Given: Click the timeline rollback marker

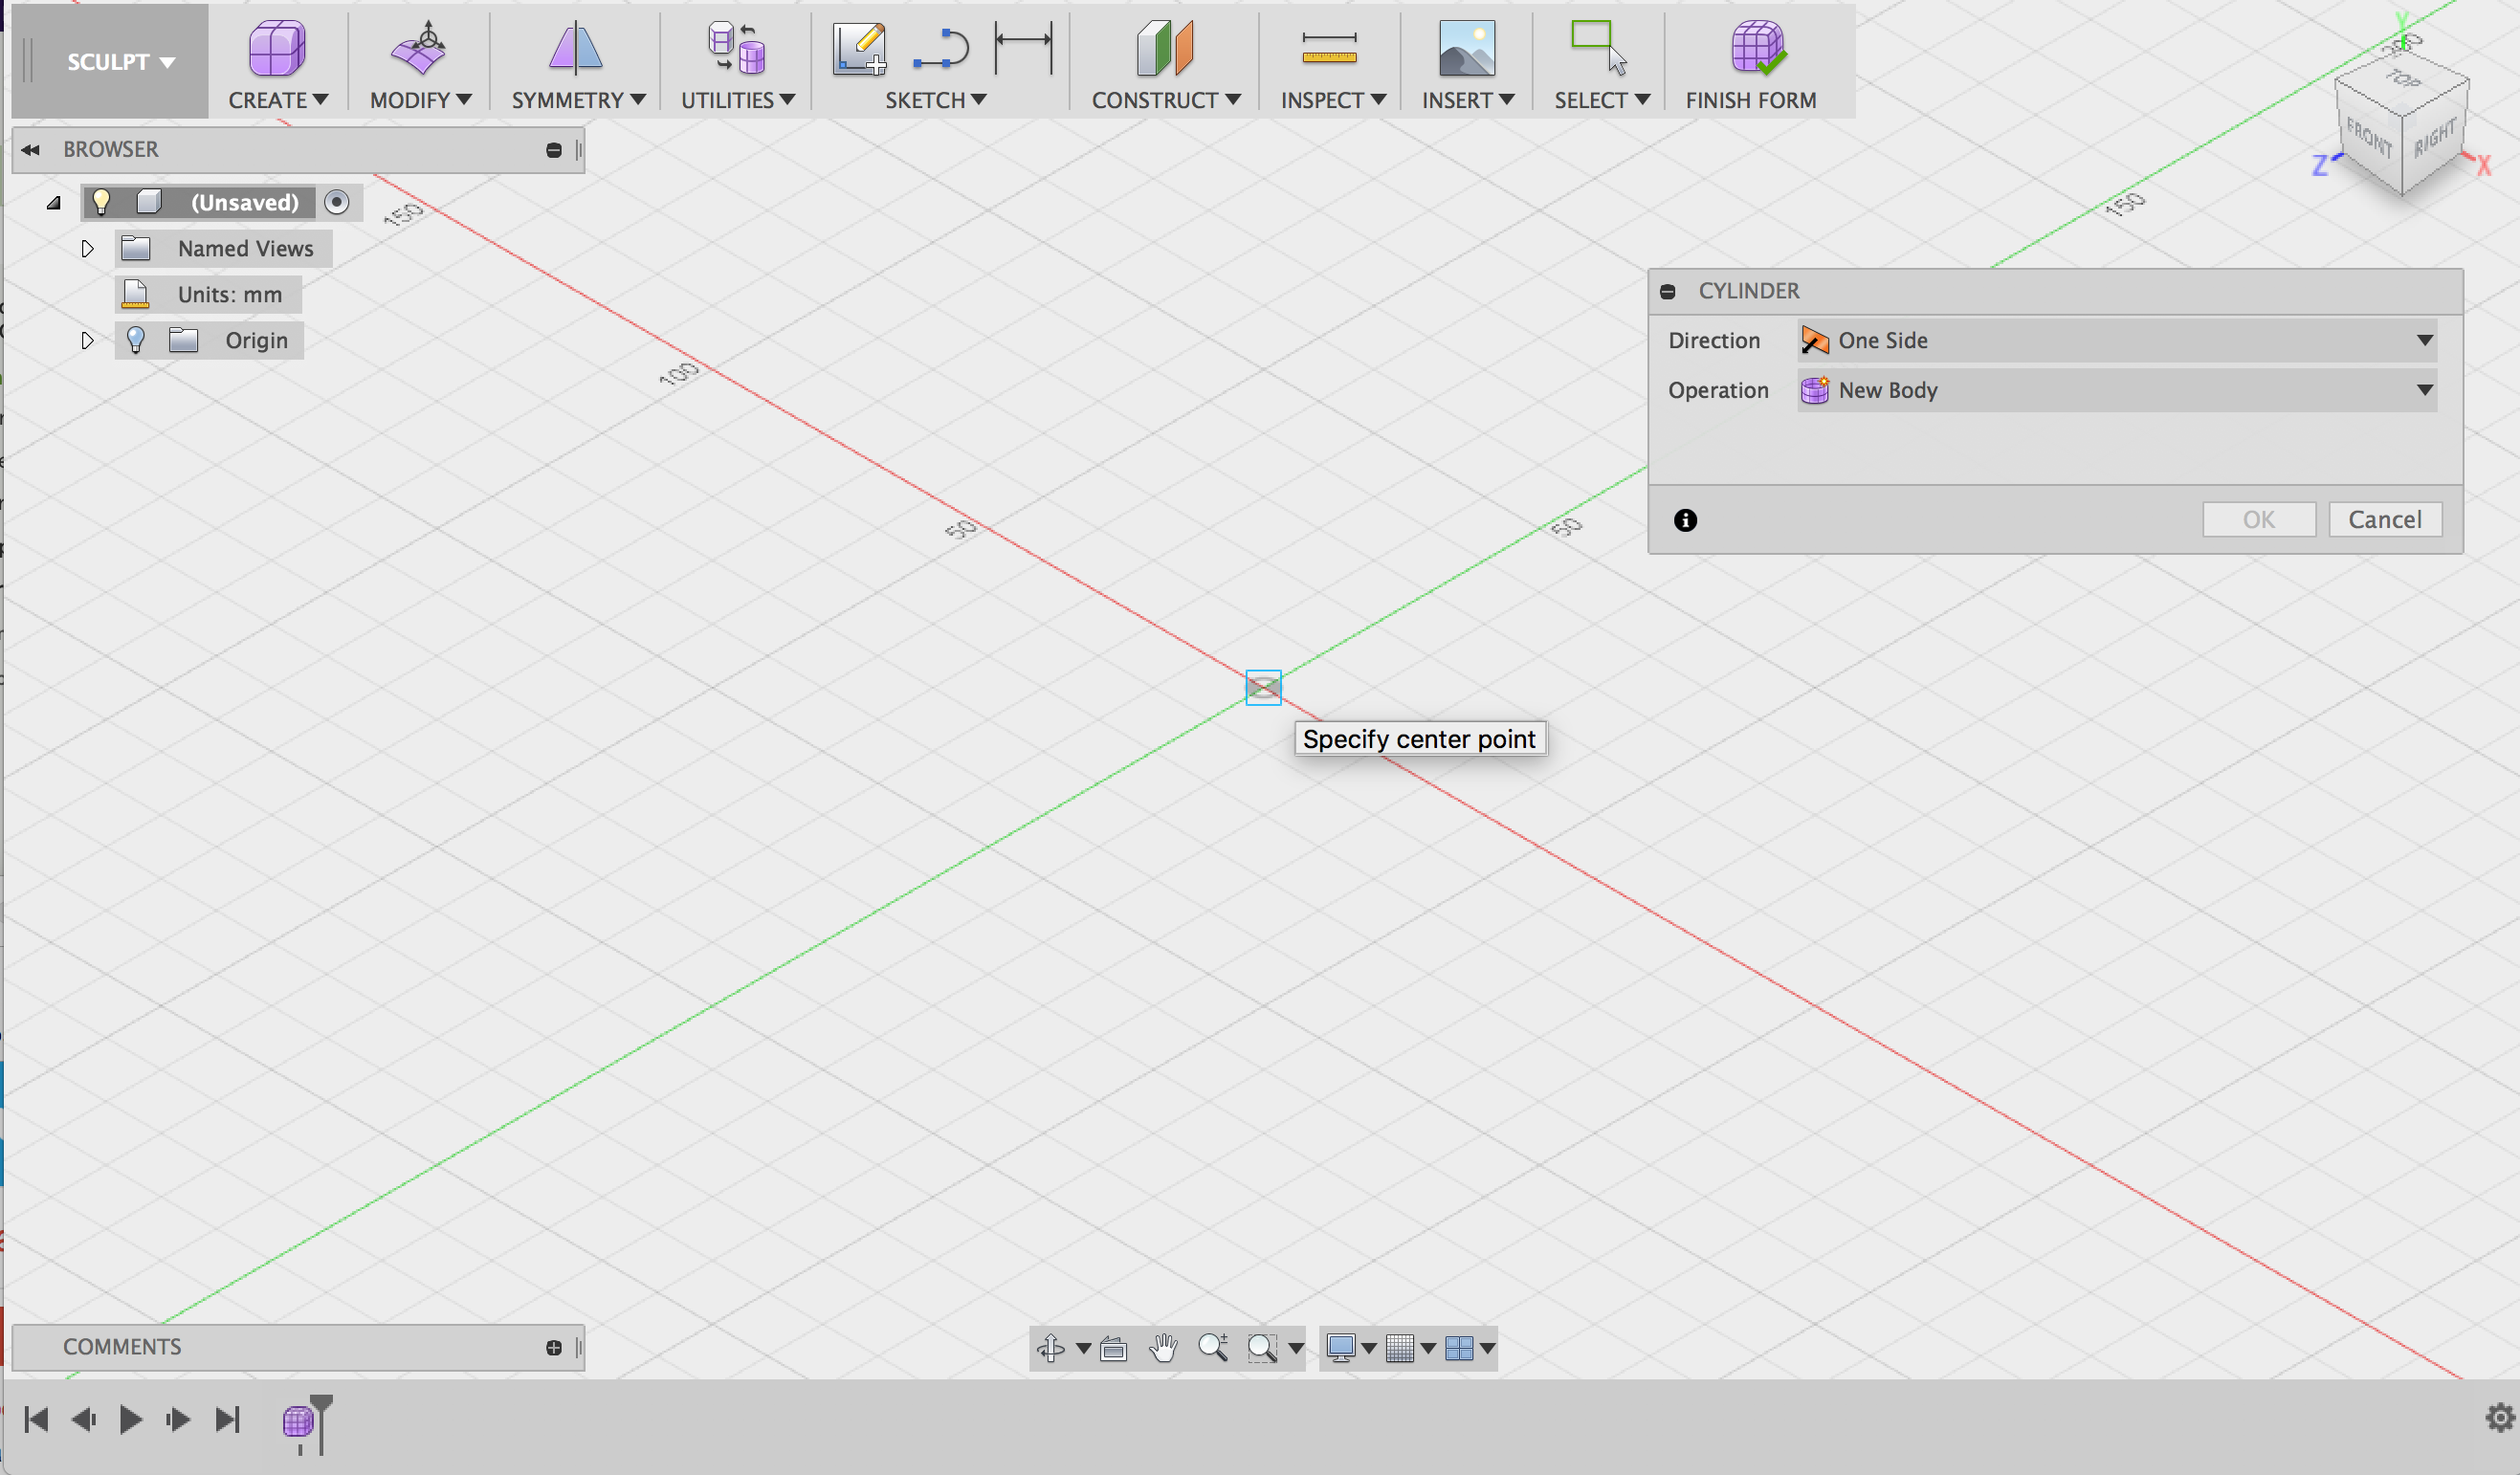Looking at the screenshot, I should (x=321, y=1424).
